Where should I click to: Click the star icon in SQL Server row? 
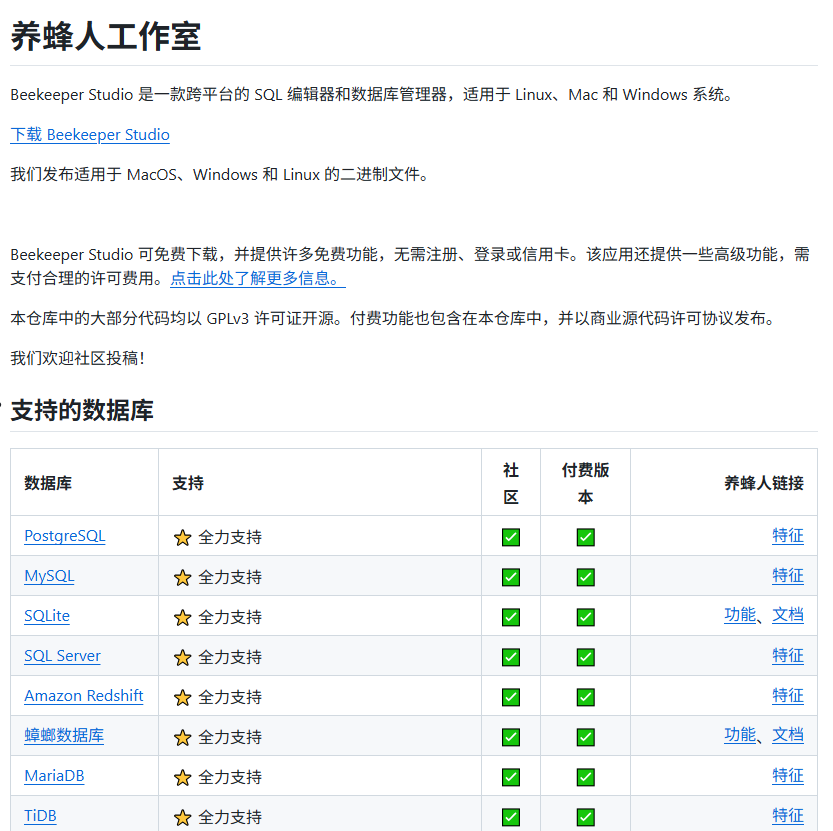coord(182,658)
